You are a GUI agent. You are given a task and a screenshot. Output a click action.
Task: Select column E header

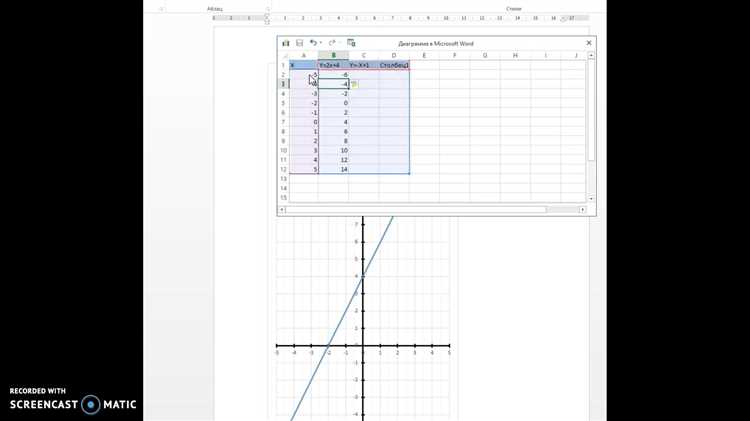pyautogui.click(x=424, y=55)
